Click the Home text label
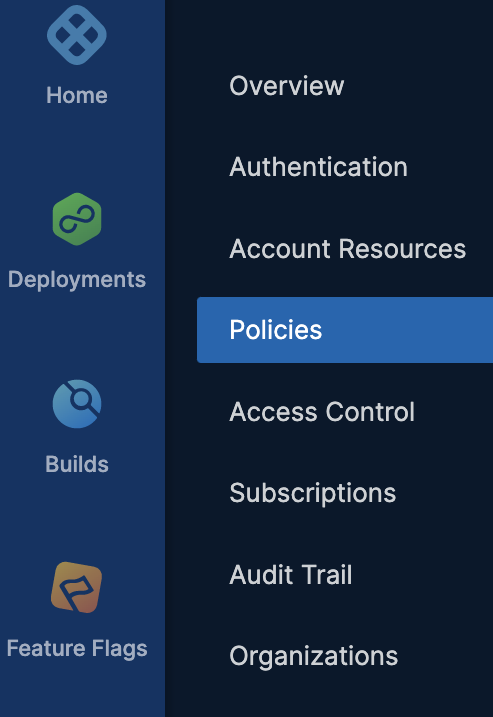Viewport: 493px width, 717px height. click(77, 96)
